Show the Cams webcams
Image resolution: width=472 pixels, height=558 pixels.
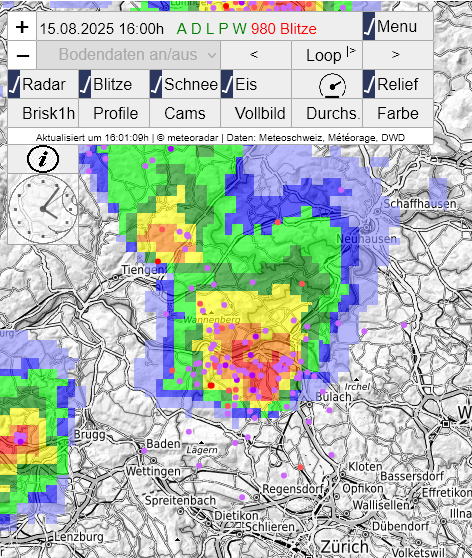click(x=185, y=113)
